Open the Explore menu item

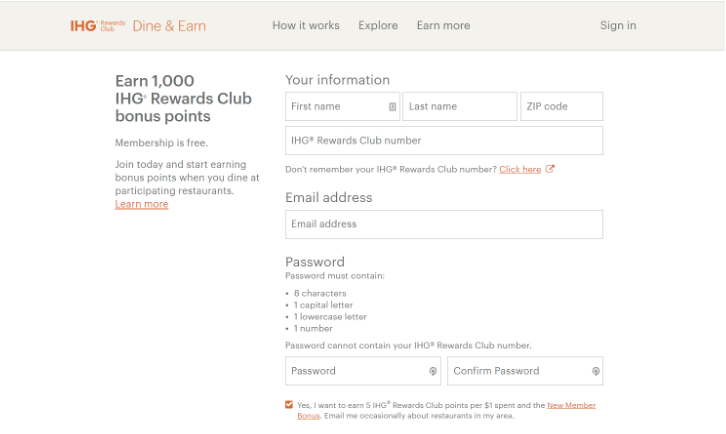coord(378,26)
